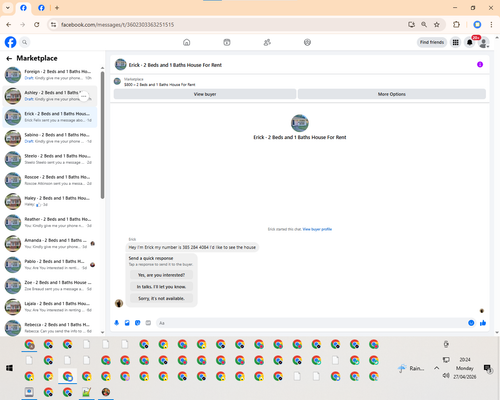This screenshot has width=500, height=400.
Task: Open Sabino conversation
Action: pyautogui.click(x=50, y=138)
